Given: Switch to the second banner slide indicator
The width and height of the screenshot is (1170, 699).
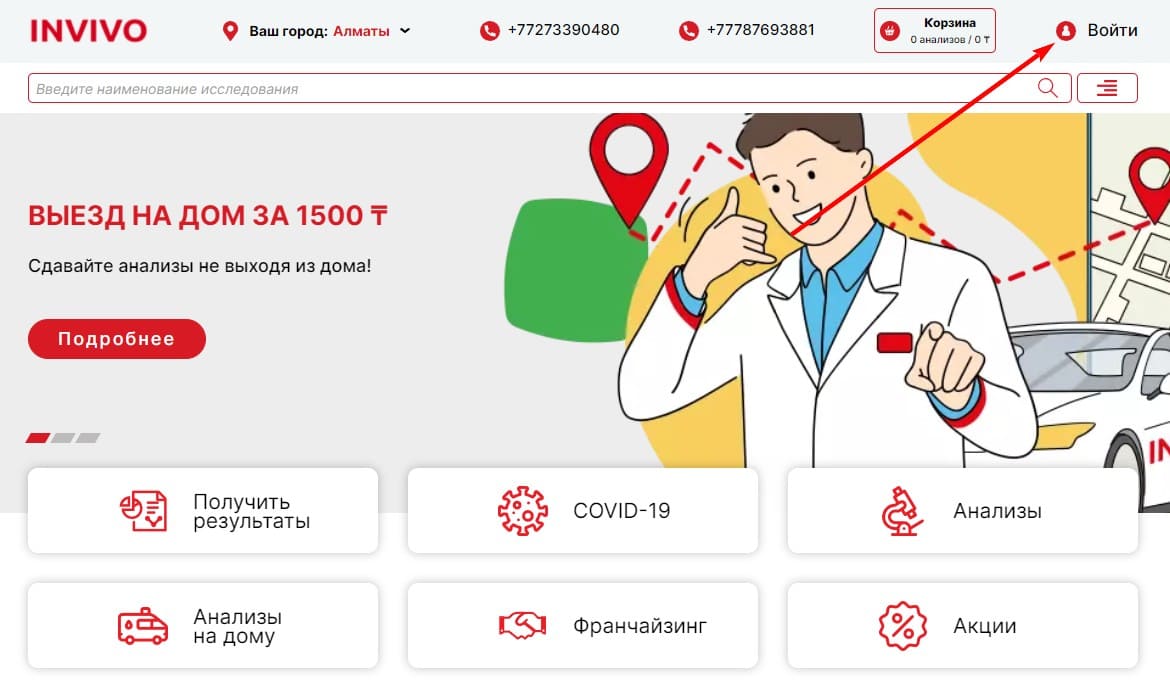Looking at the screenshot, I should (63, 438).
